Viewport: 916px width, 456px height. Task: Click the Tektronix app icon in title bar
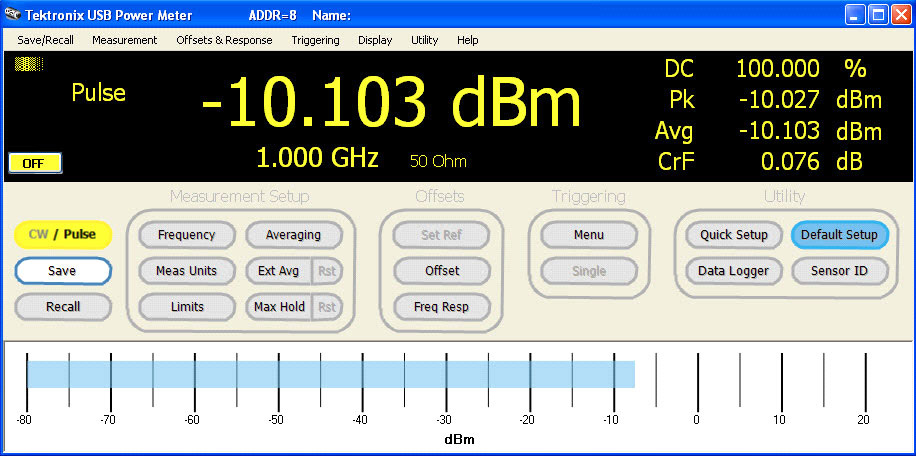[12, 15]
